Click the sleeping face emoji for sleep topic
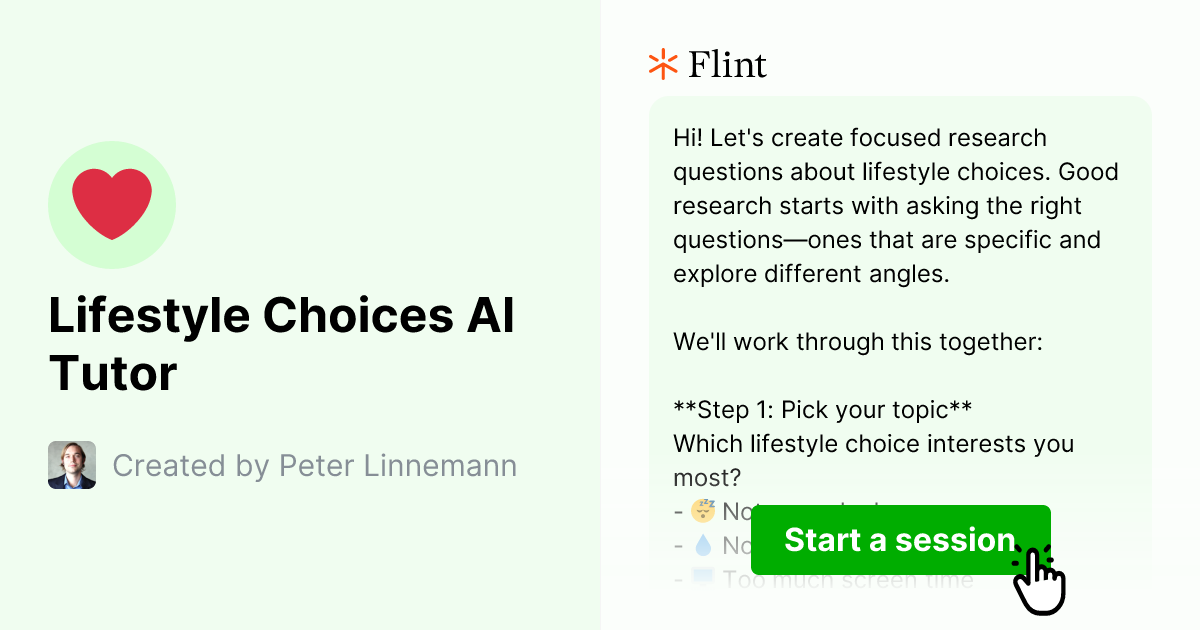This screenshot has height=630, width=1200. [x=703, y=511]
